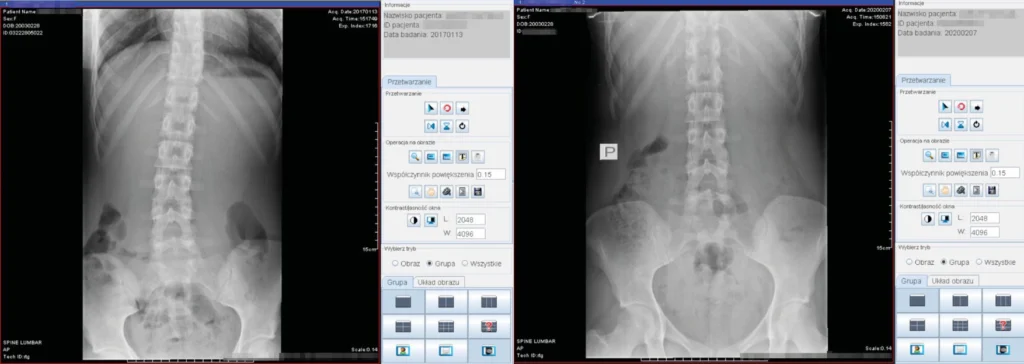Select 'Grupa' mode radio in 2017 study panel
This screenshot has height=364, width=1024.
coord(430,263)
